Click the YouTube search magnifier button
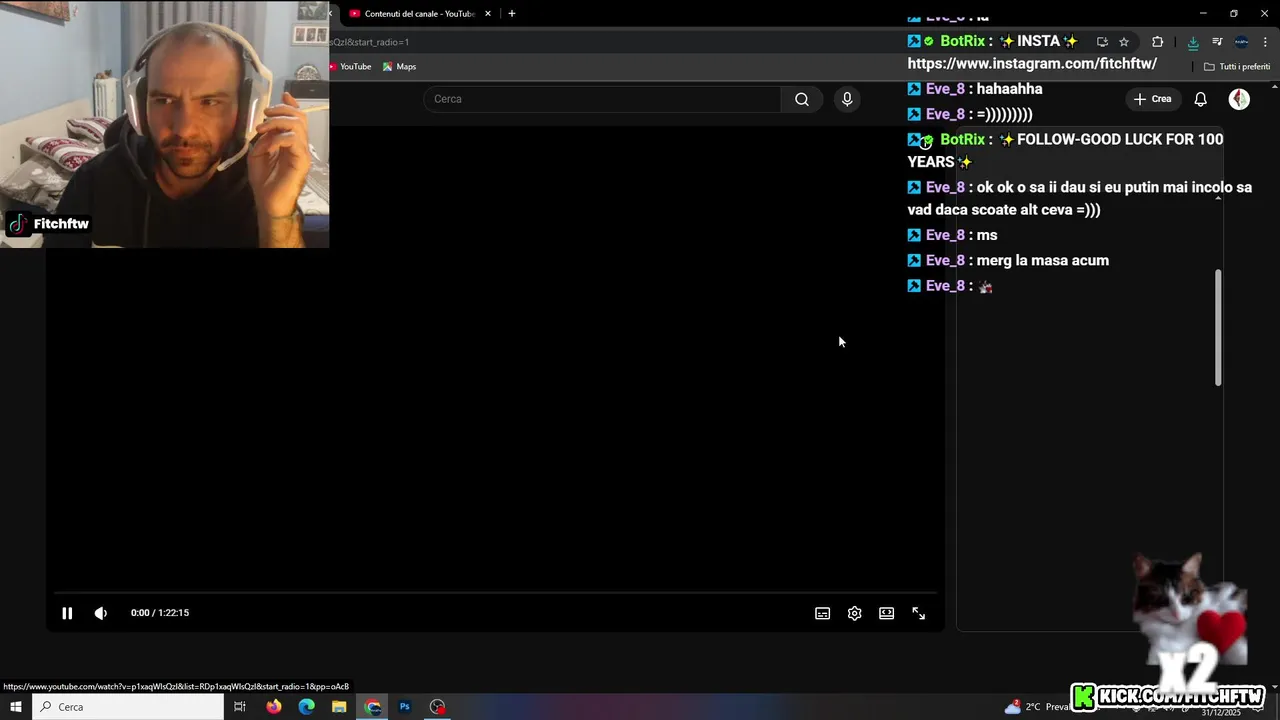1280x720 pixels. (x=801, y=99)
